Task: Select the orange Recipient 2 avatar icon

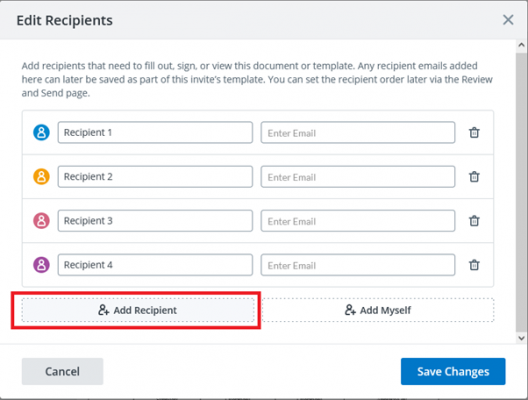Action: coord(41,176)
